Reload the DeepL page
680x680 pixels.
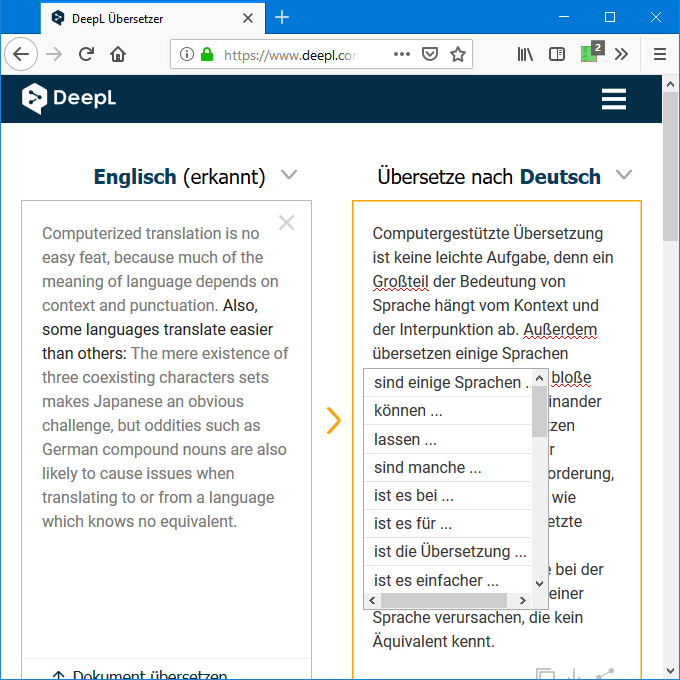[x=86, y=54]
